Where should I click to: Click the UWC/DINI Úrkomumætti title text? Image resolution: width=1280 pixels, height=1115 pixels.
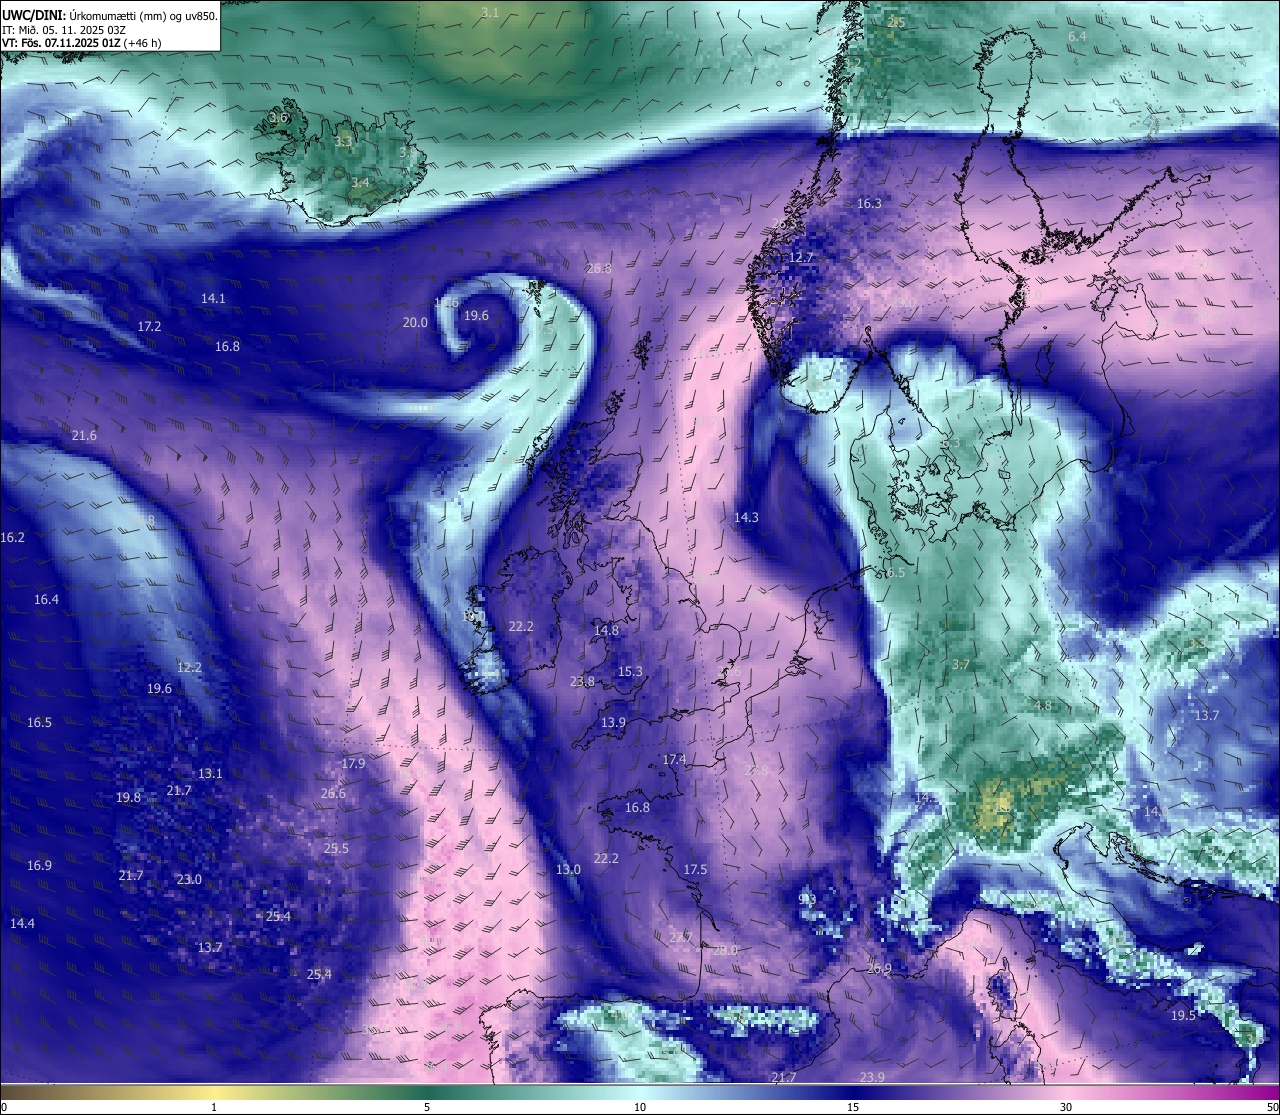tap(110, 15)
